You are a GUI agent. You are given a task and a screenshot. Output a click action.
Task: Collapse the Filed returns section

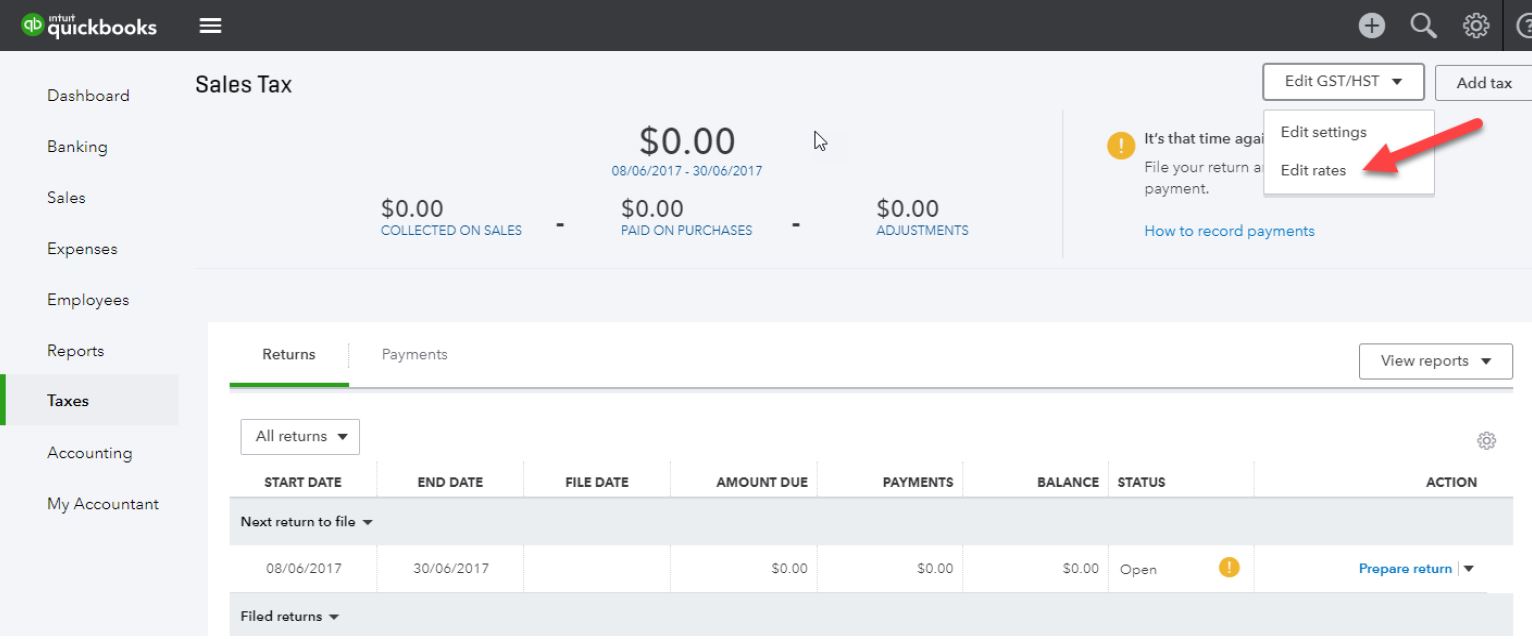coord(289,616)
